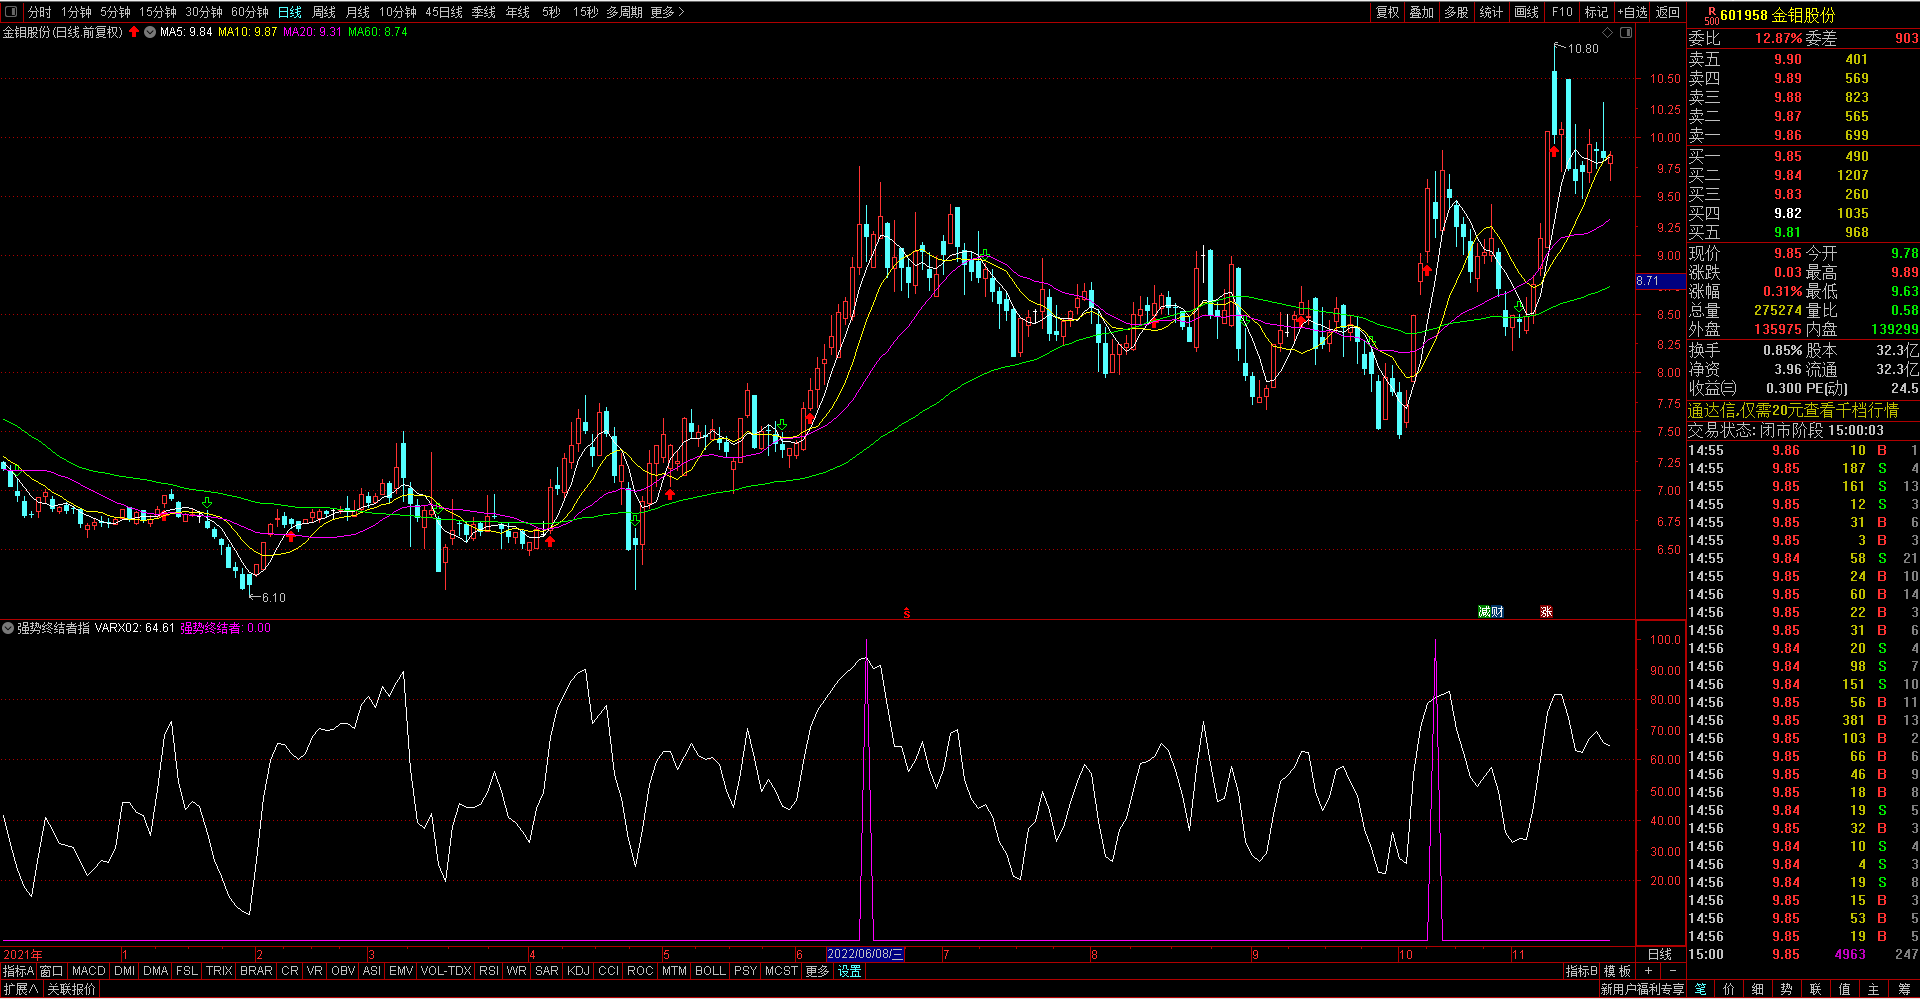This screenshot has width=1920, height=1000.
Task: Select KDJ indicator
Action: click(578, 971)
